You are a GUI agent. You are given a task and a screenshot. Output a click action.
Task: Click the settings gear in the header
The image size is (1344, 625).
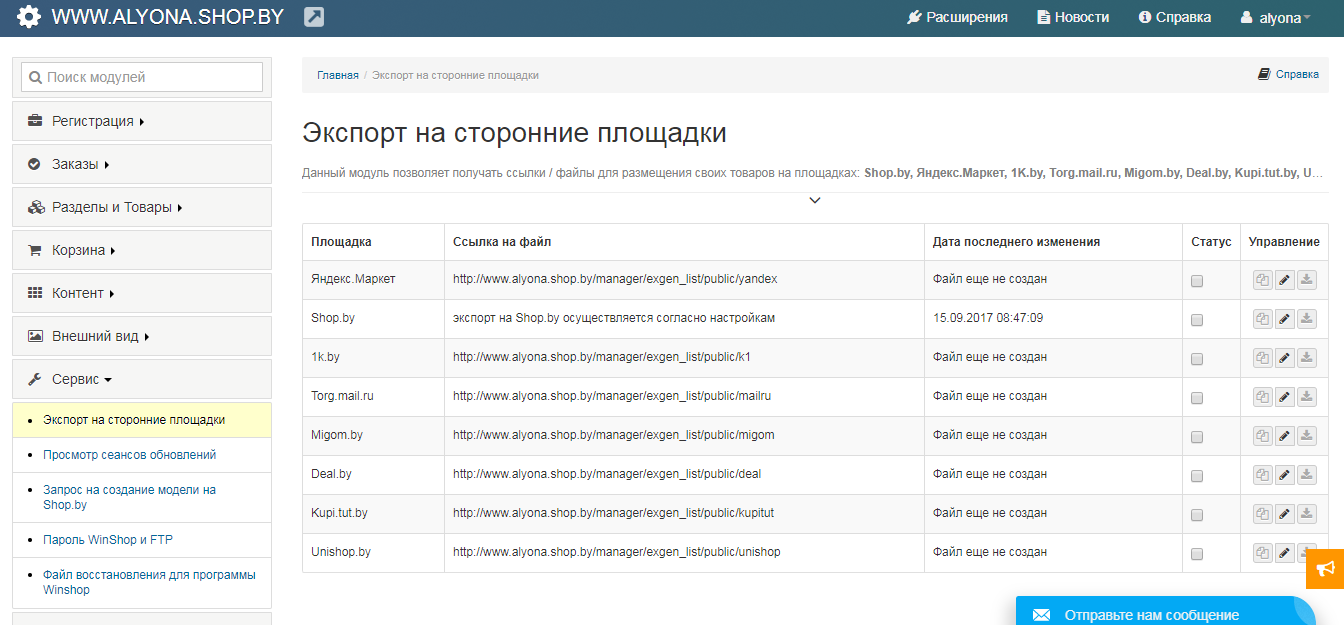(x=28, y=16)
